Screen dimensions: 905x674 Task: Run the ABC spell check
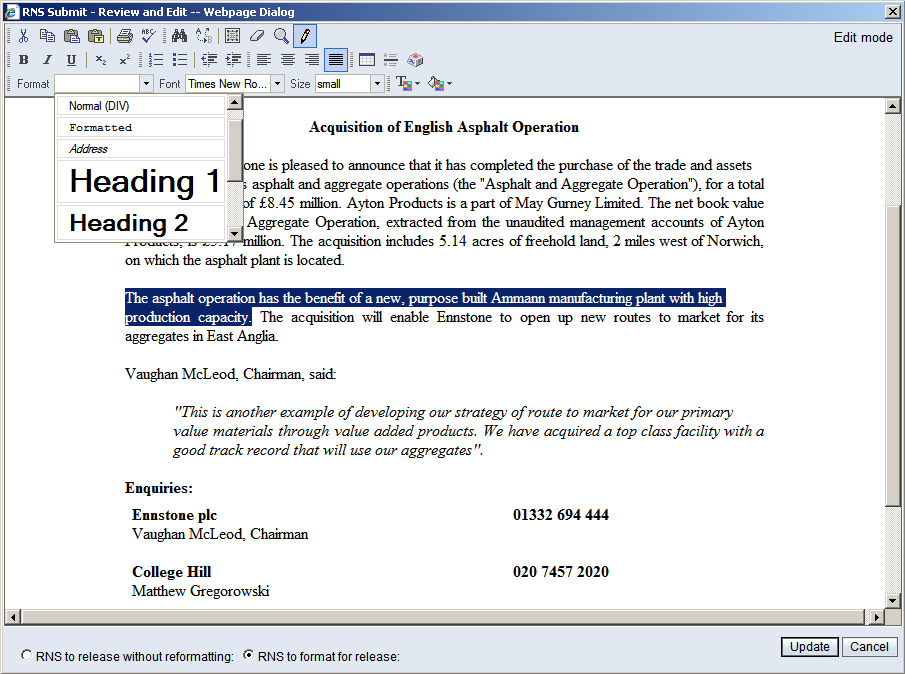pos(149,36)
